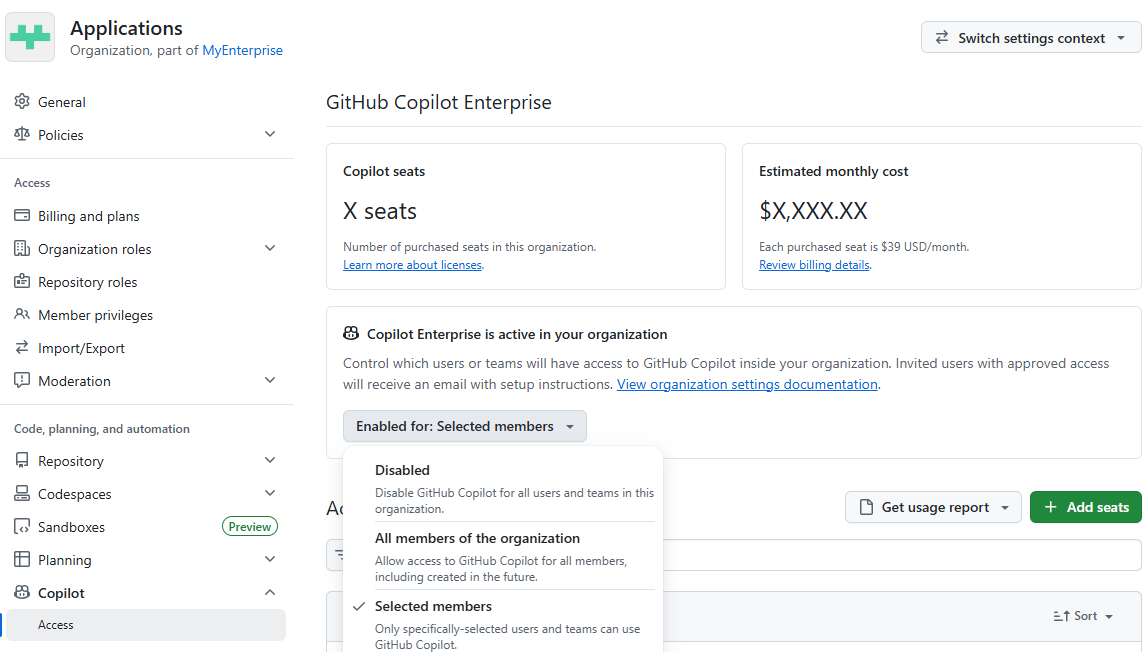Open the Sort dropdown
The height and width of the screenshot is (652, 1145).
click(1084, 616)
